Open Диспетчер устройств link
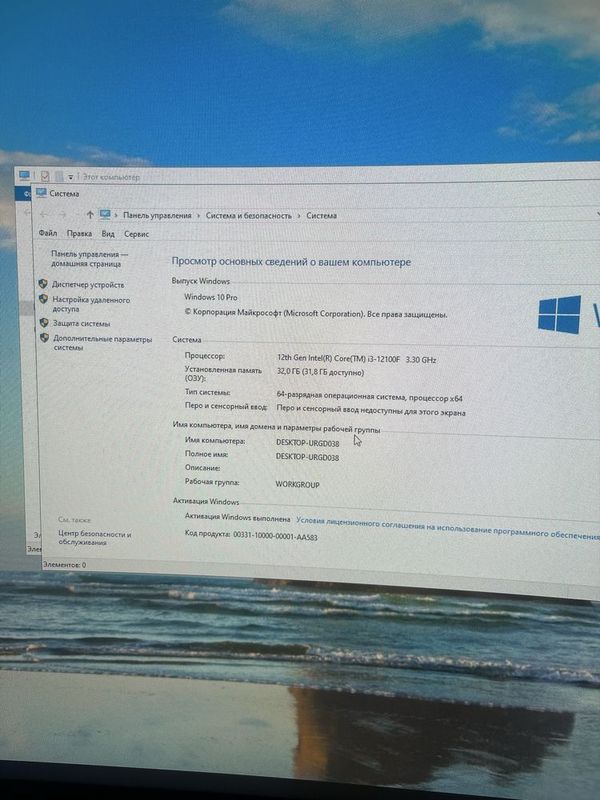600x800 pixels. click(x=88, y=285)
